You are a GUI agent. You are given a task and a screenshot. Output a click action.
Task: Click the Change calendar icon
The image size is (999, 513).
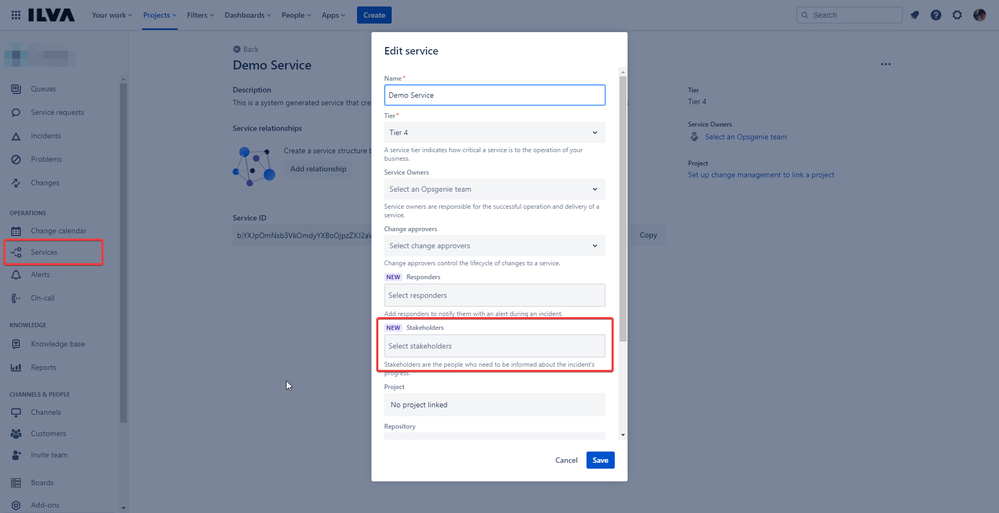pyautogui.click(x=17, y=231)
